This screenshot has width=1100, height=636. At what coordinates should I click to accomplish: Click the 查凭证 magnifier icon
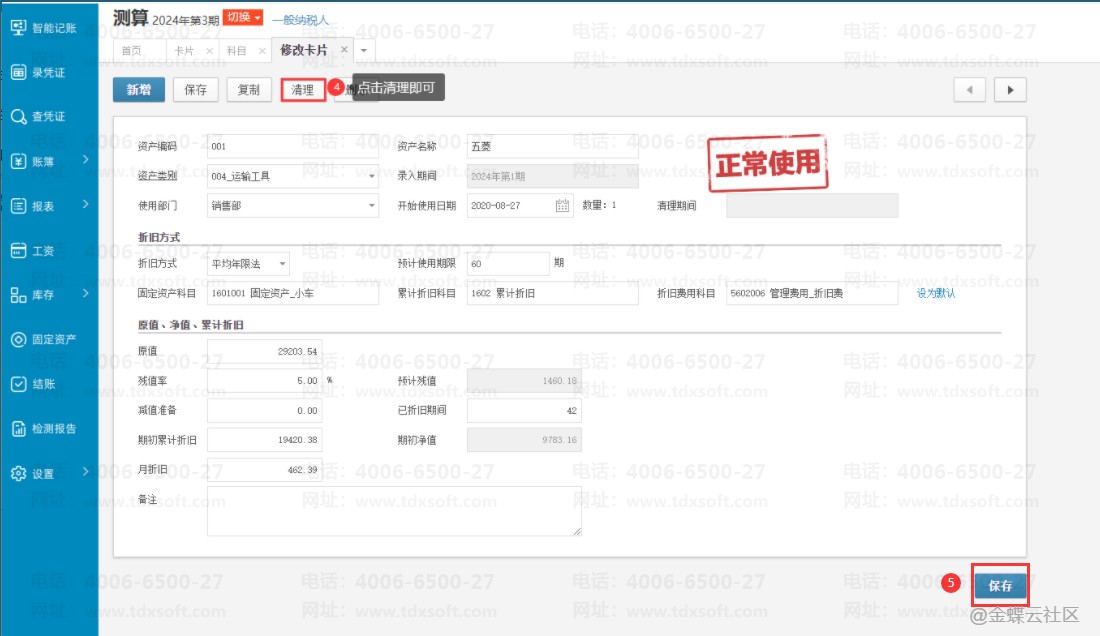[18, 117]
